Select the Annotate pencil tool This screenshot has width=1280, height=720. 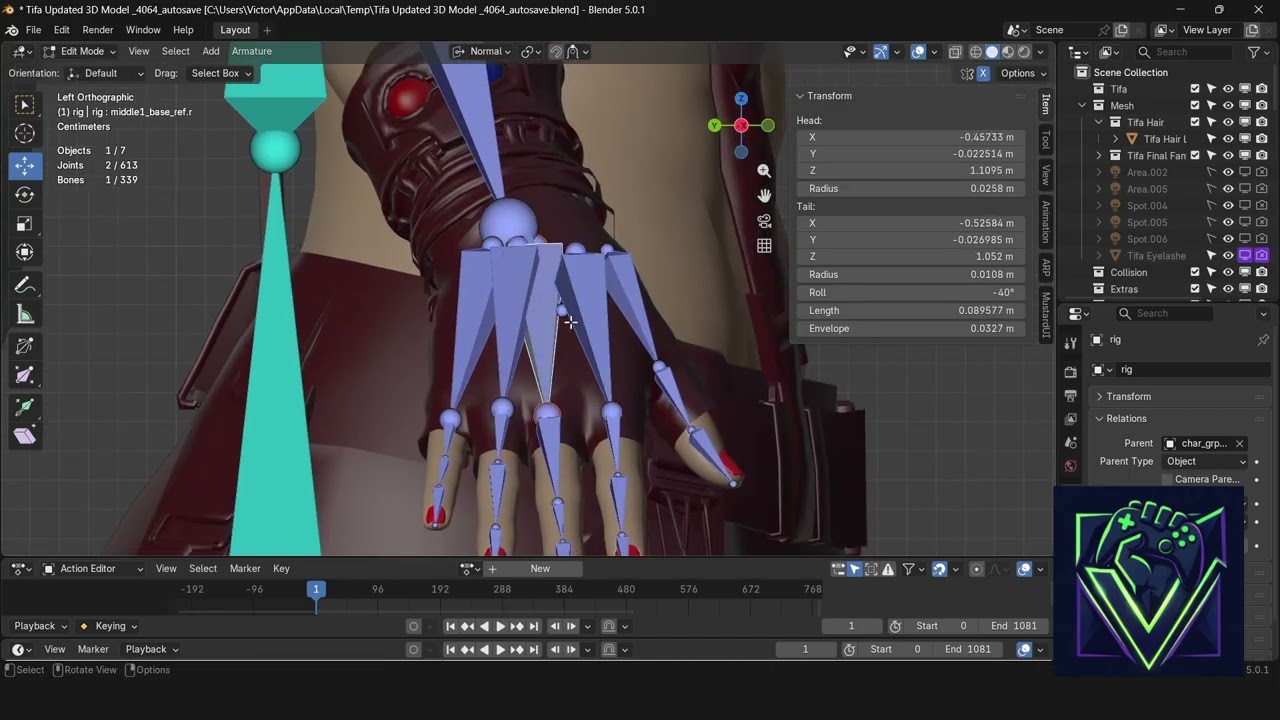(x=25, y=286)
